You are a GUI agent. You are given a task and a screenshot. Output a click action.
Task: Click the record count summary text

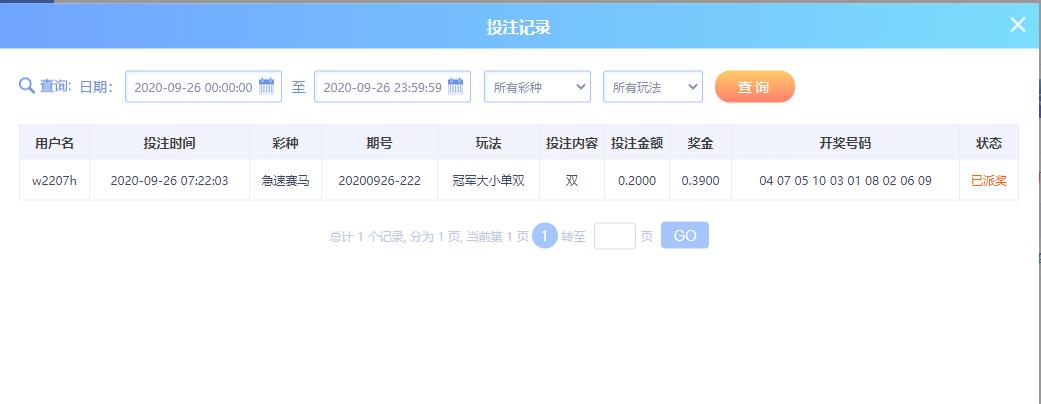point(429,237)
